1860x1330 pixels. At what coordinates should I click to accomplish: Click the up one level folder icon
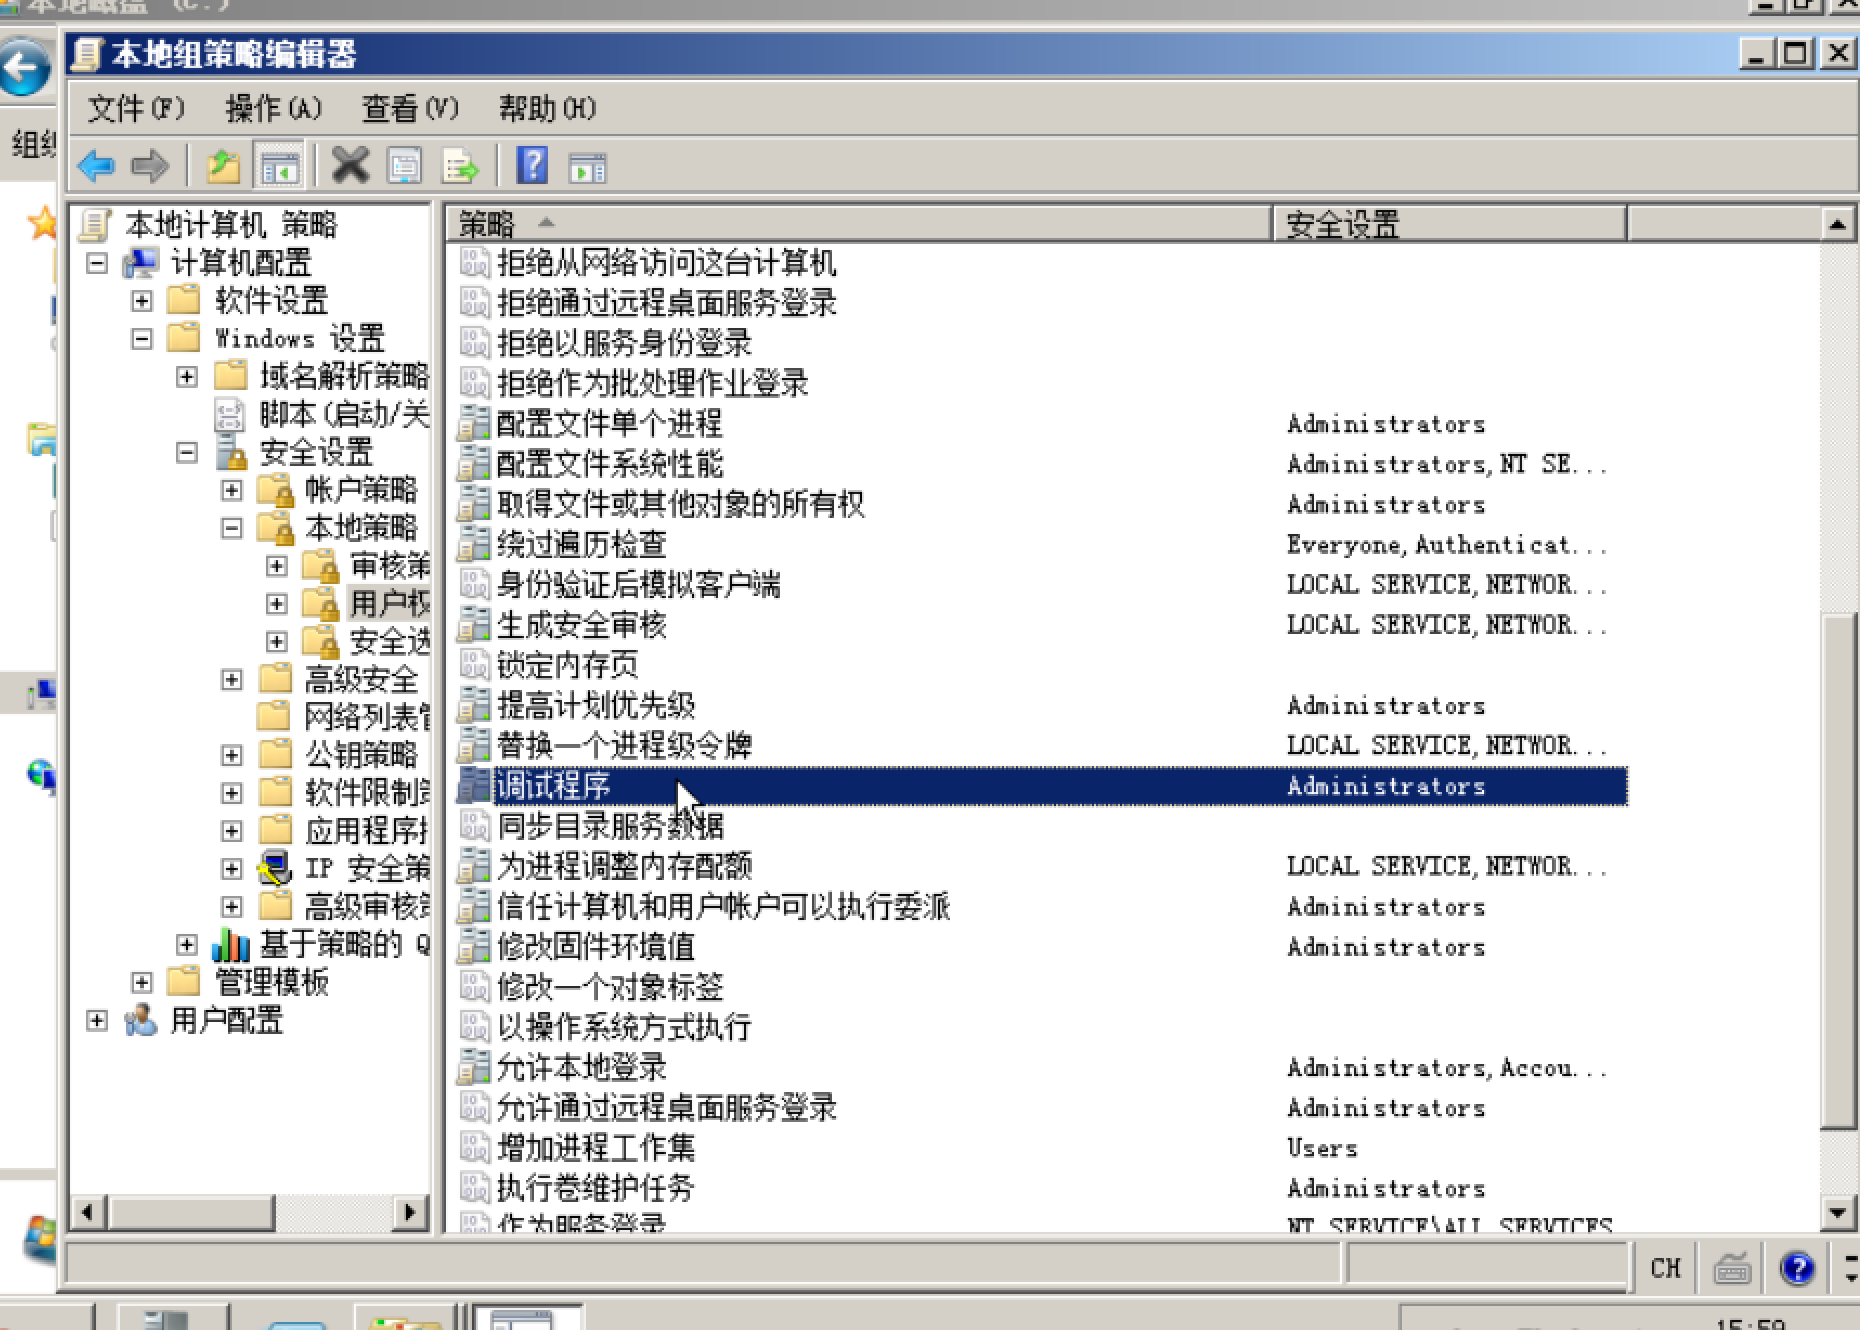click(222, 166)
